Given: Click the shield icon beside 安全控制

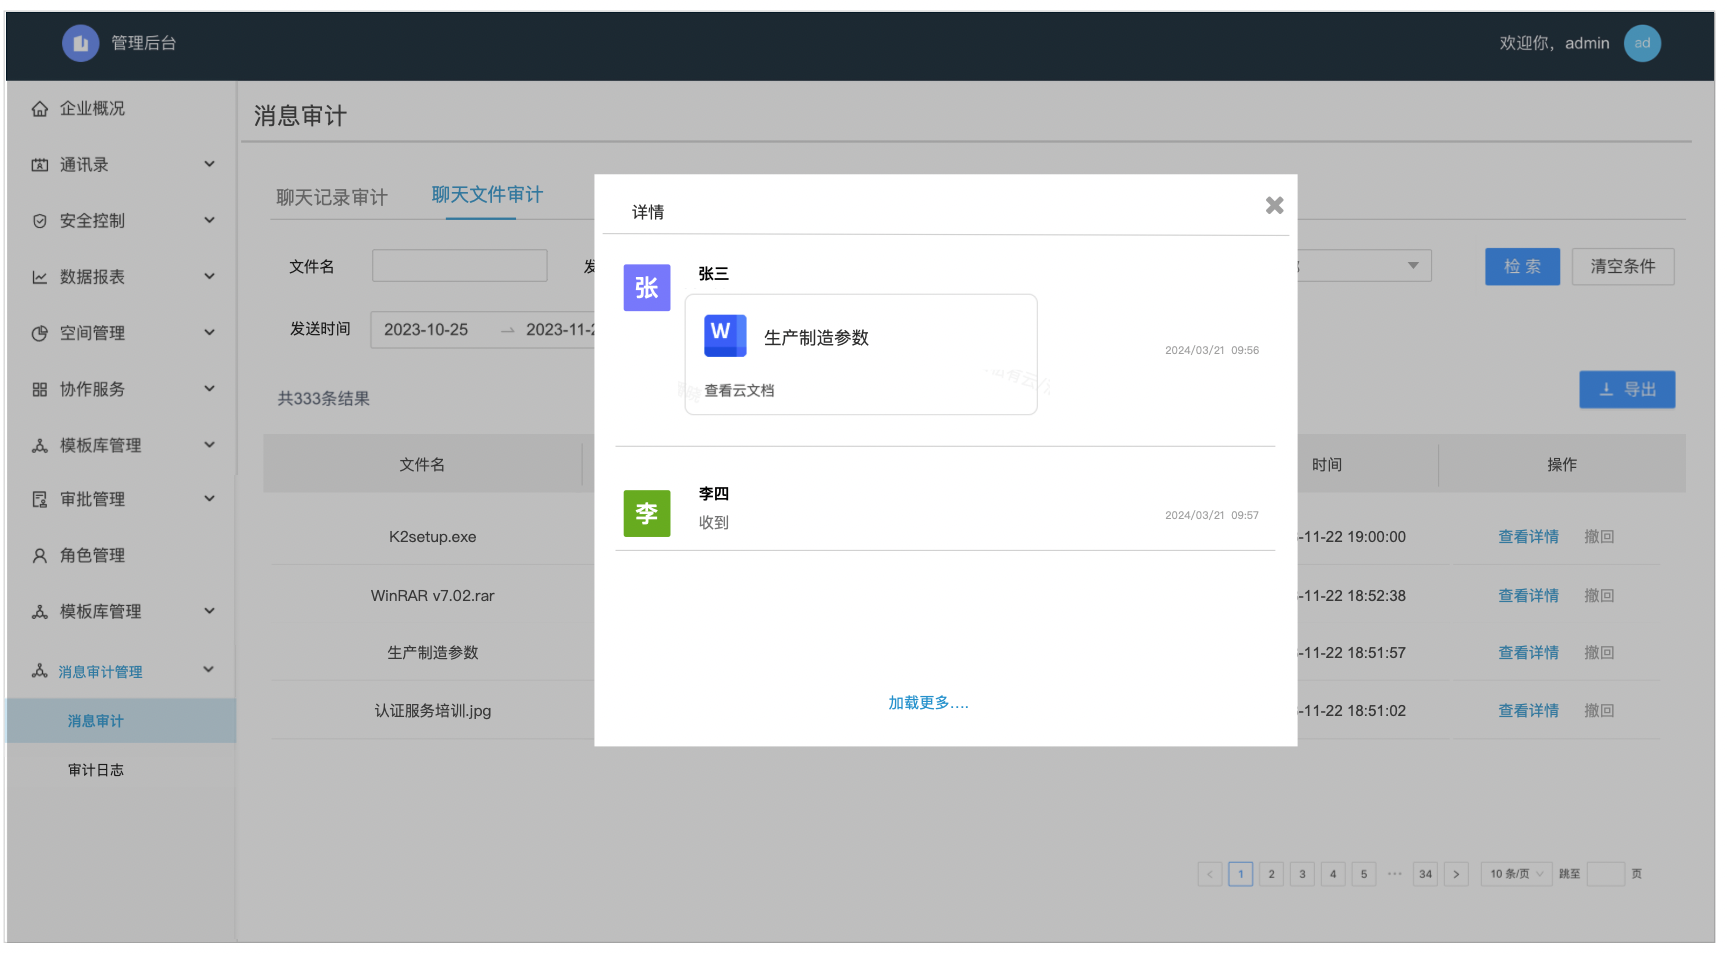Looking at the screenshot, I should (x=40, y=221).
